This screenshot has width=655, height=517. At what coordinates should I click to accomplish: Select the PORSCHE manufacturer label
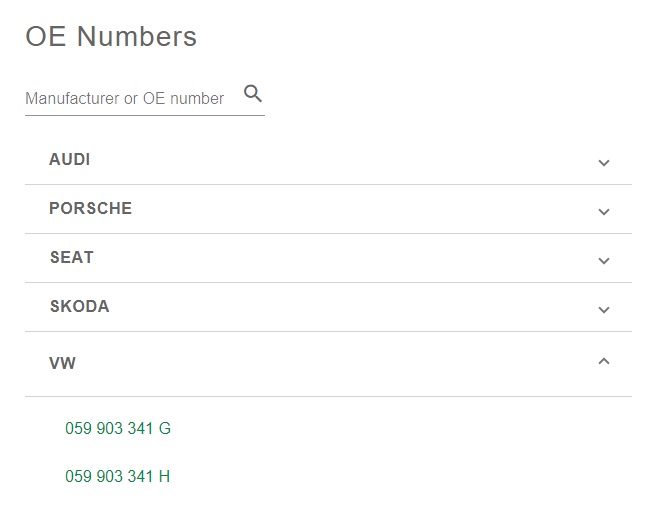click(x=90, y=208)
